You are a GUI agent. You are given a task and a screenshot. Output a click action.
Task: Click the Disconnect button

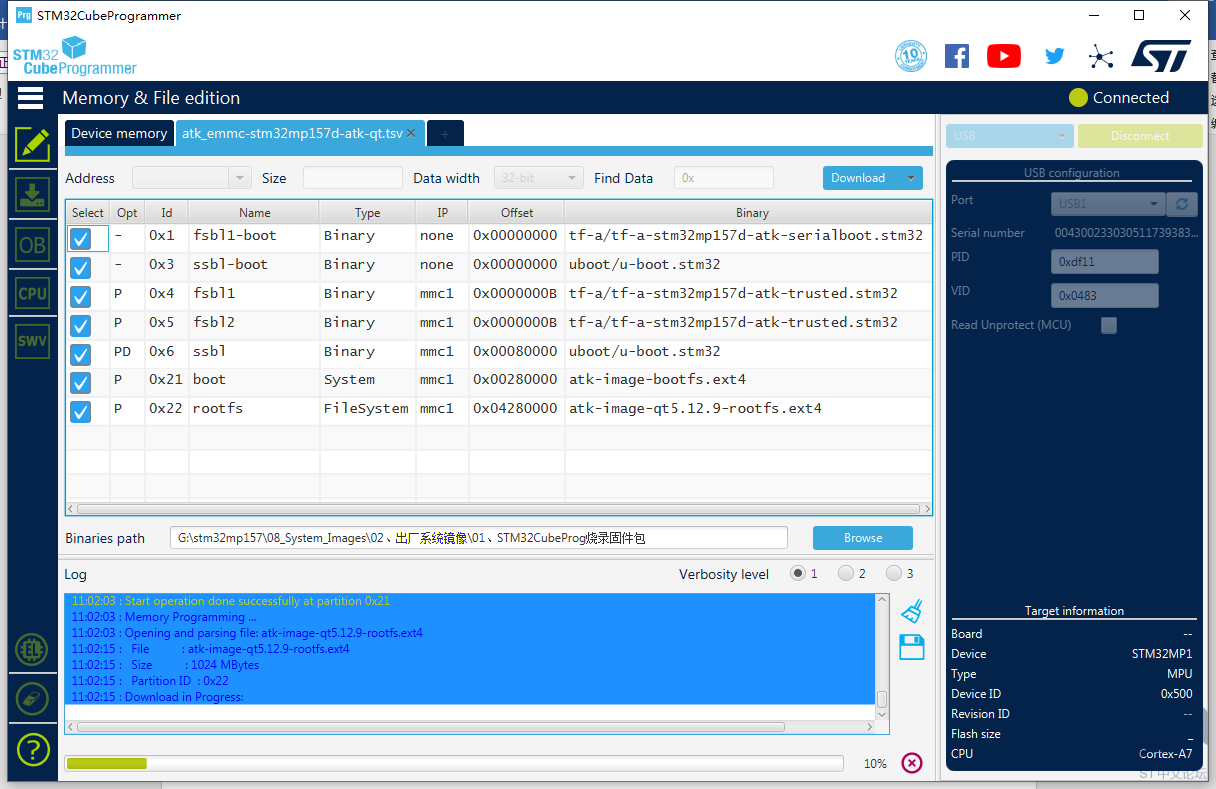1140,136
